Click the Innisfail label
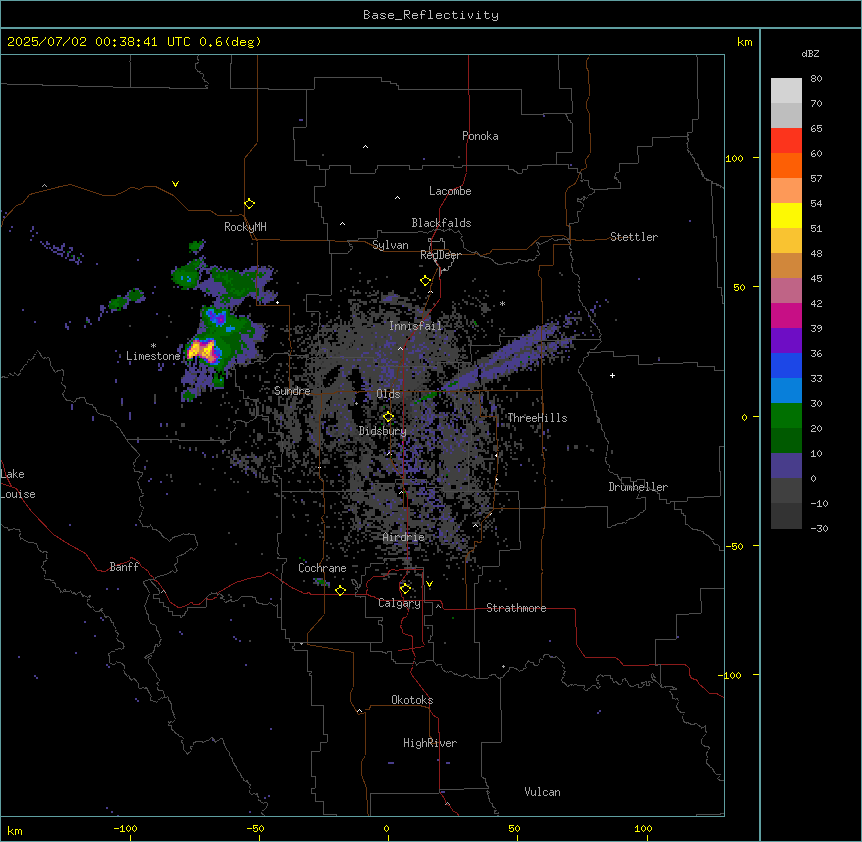The height and width of the screenshot is (842, 862). [415, 326]
